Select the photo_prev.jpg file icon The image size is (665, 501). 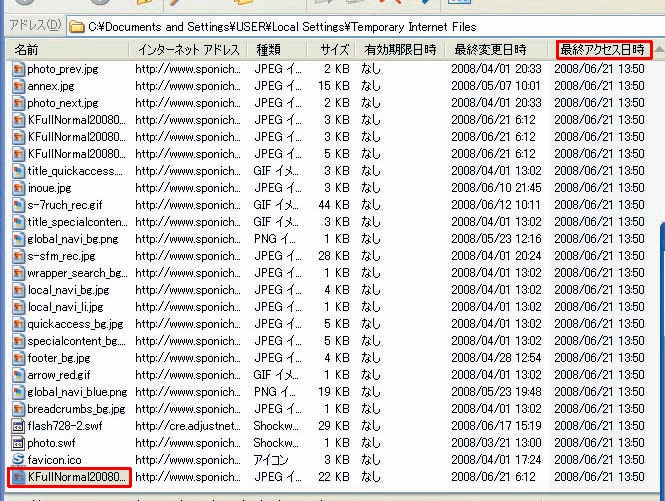(18, 69)
